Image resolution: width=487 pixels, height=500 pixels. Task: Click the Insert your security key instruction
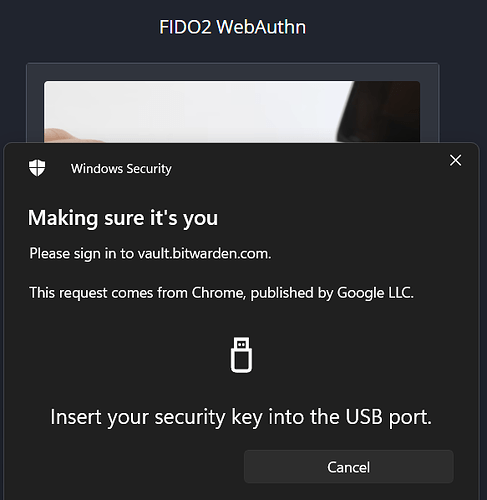pos(241,417)
